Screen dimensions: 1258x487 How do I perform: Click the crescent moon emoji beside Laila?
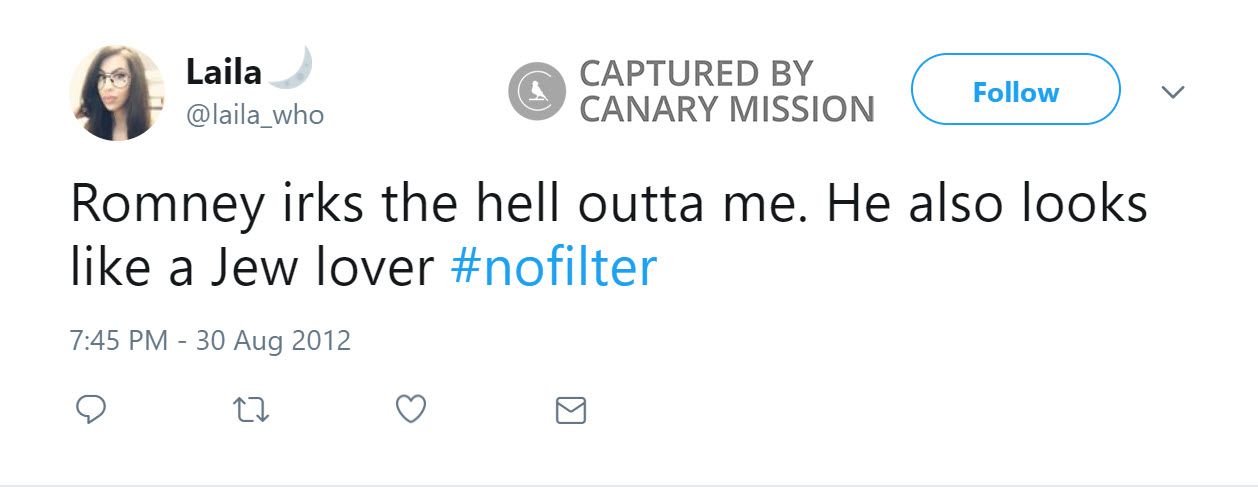click(293, 68)
